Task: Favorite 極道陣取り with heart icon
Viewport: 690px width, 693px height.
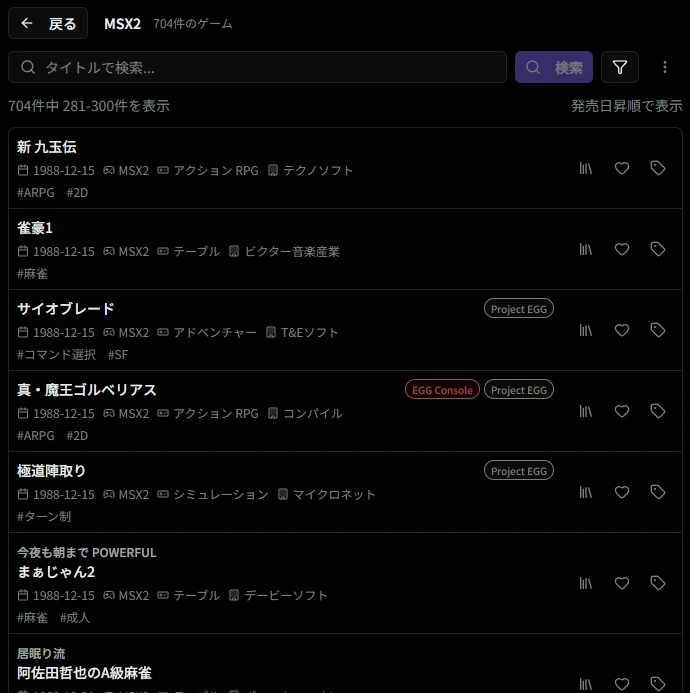Action: click(x=622, y=492)
